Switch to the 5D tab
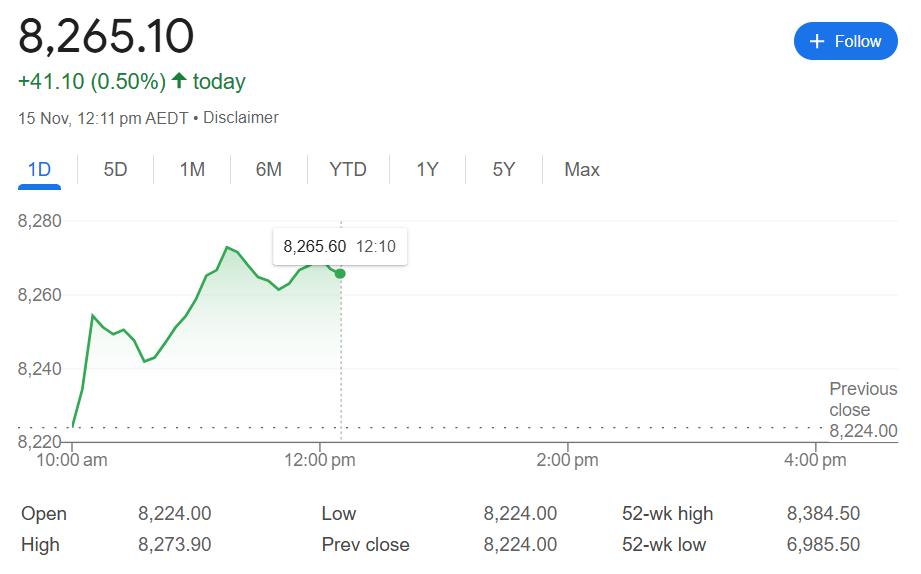The height and width of the screenshot is (574, 921). pos(115,170)
